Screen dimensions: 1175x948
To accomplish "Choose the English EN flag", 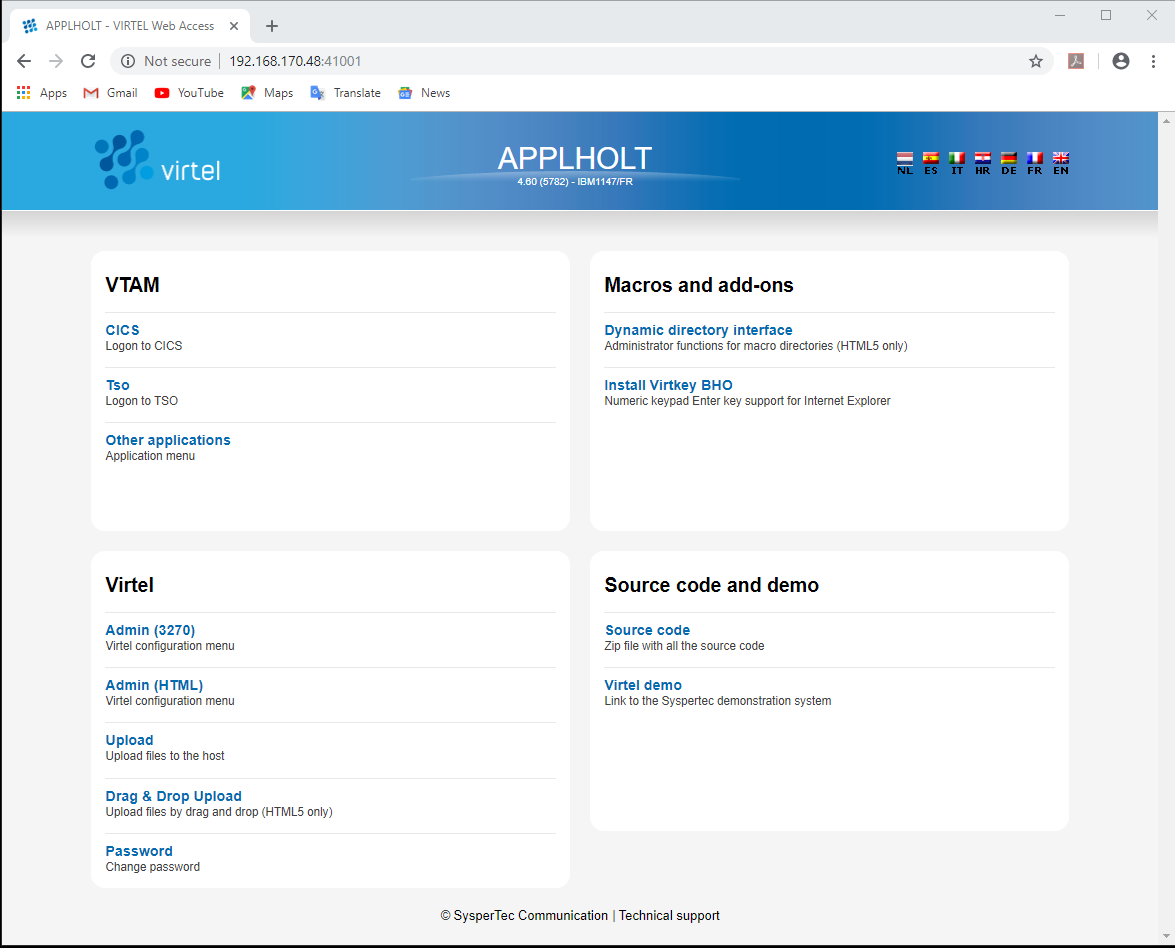I will [x=1061, y=163].
